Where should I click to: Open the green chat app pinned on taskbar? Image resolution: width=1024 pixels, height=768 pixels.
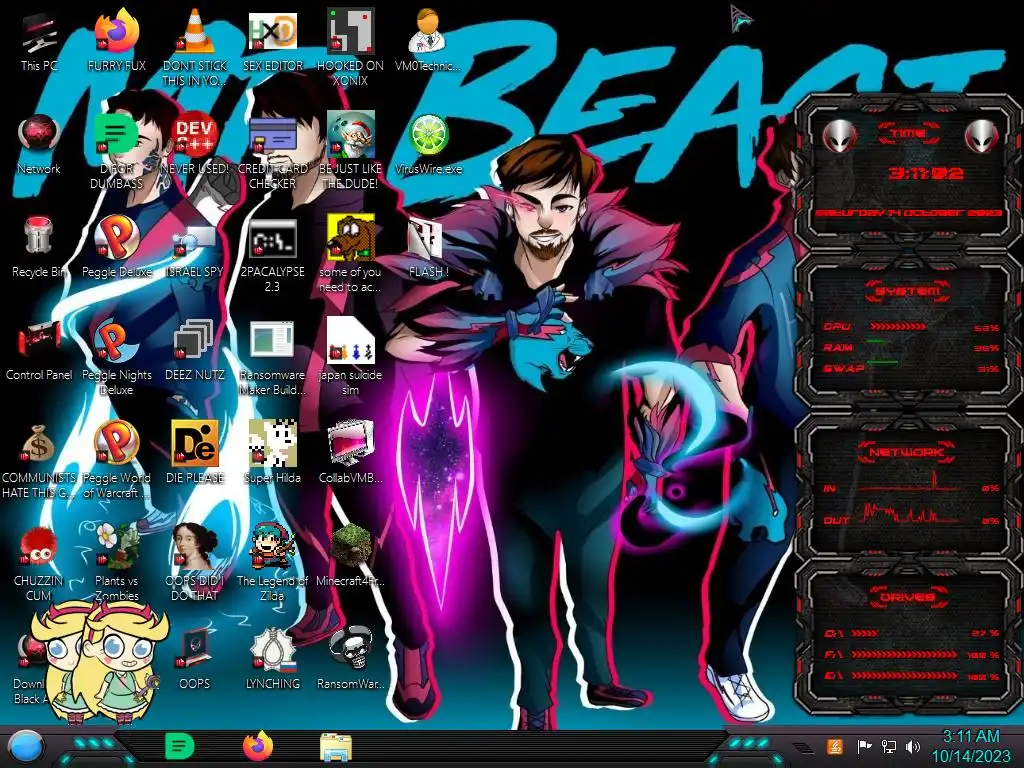click(180, 746)
